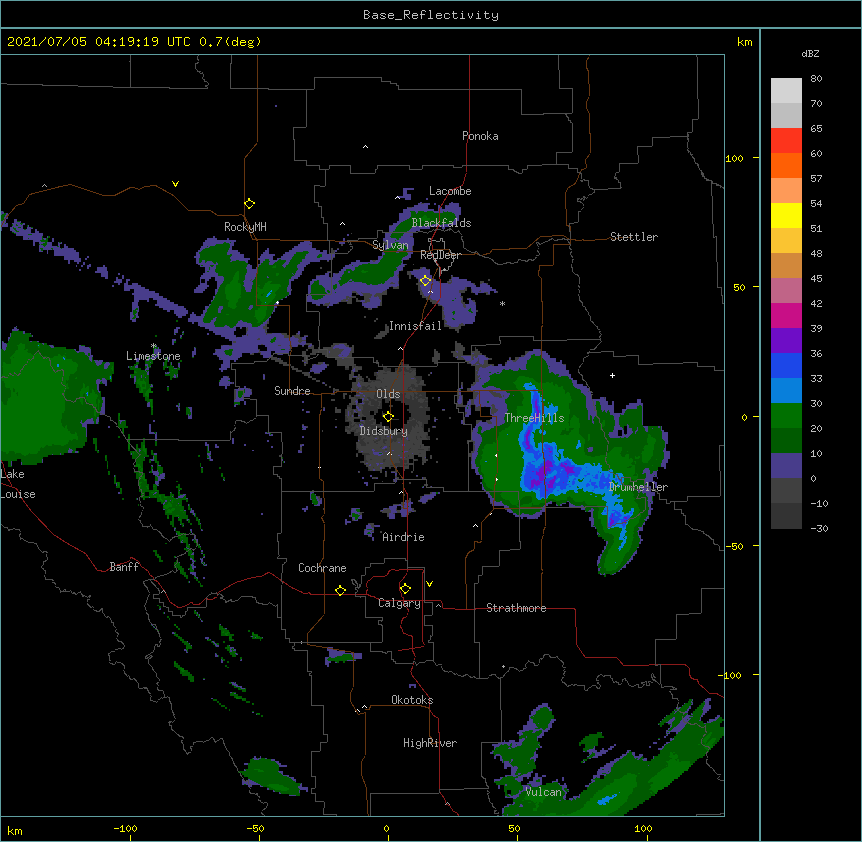Pick the dusty pink swatch in the dBZ legend
862x842 pixels.
786,291
